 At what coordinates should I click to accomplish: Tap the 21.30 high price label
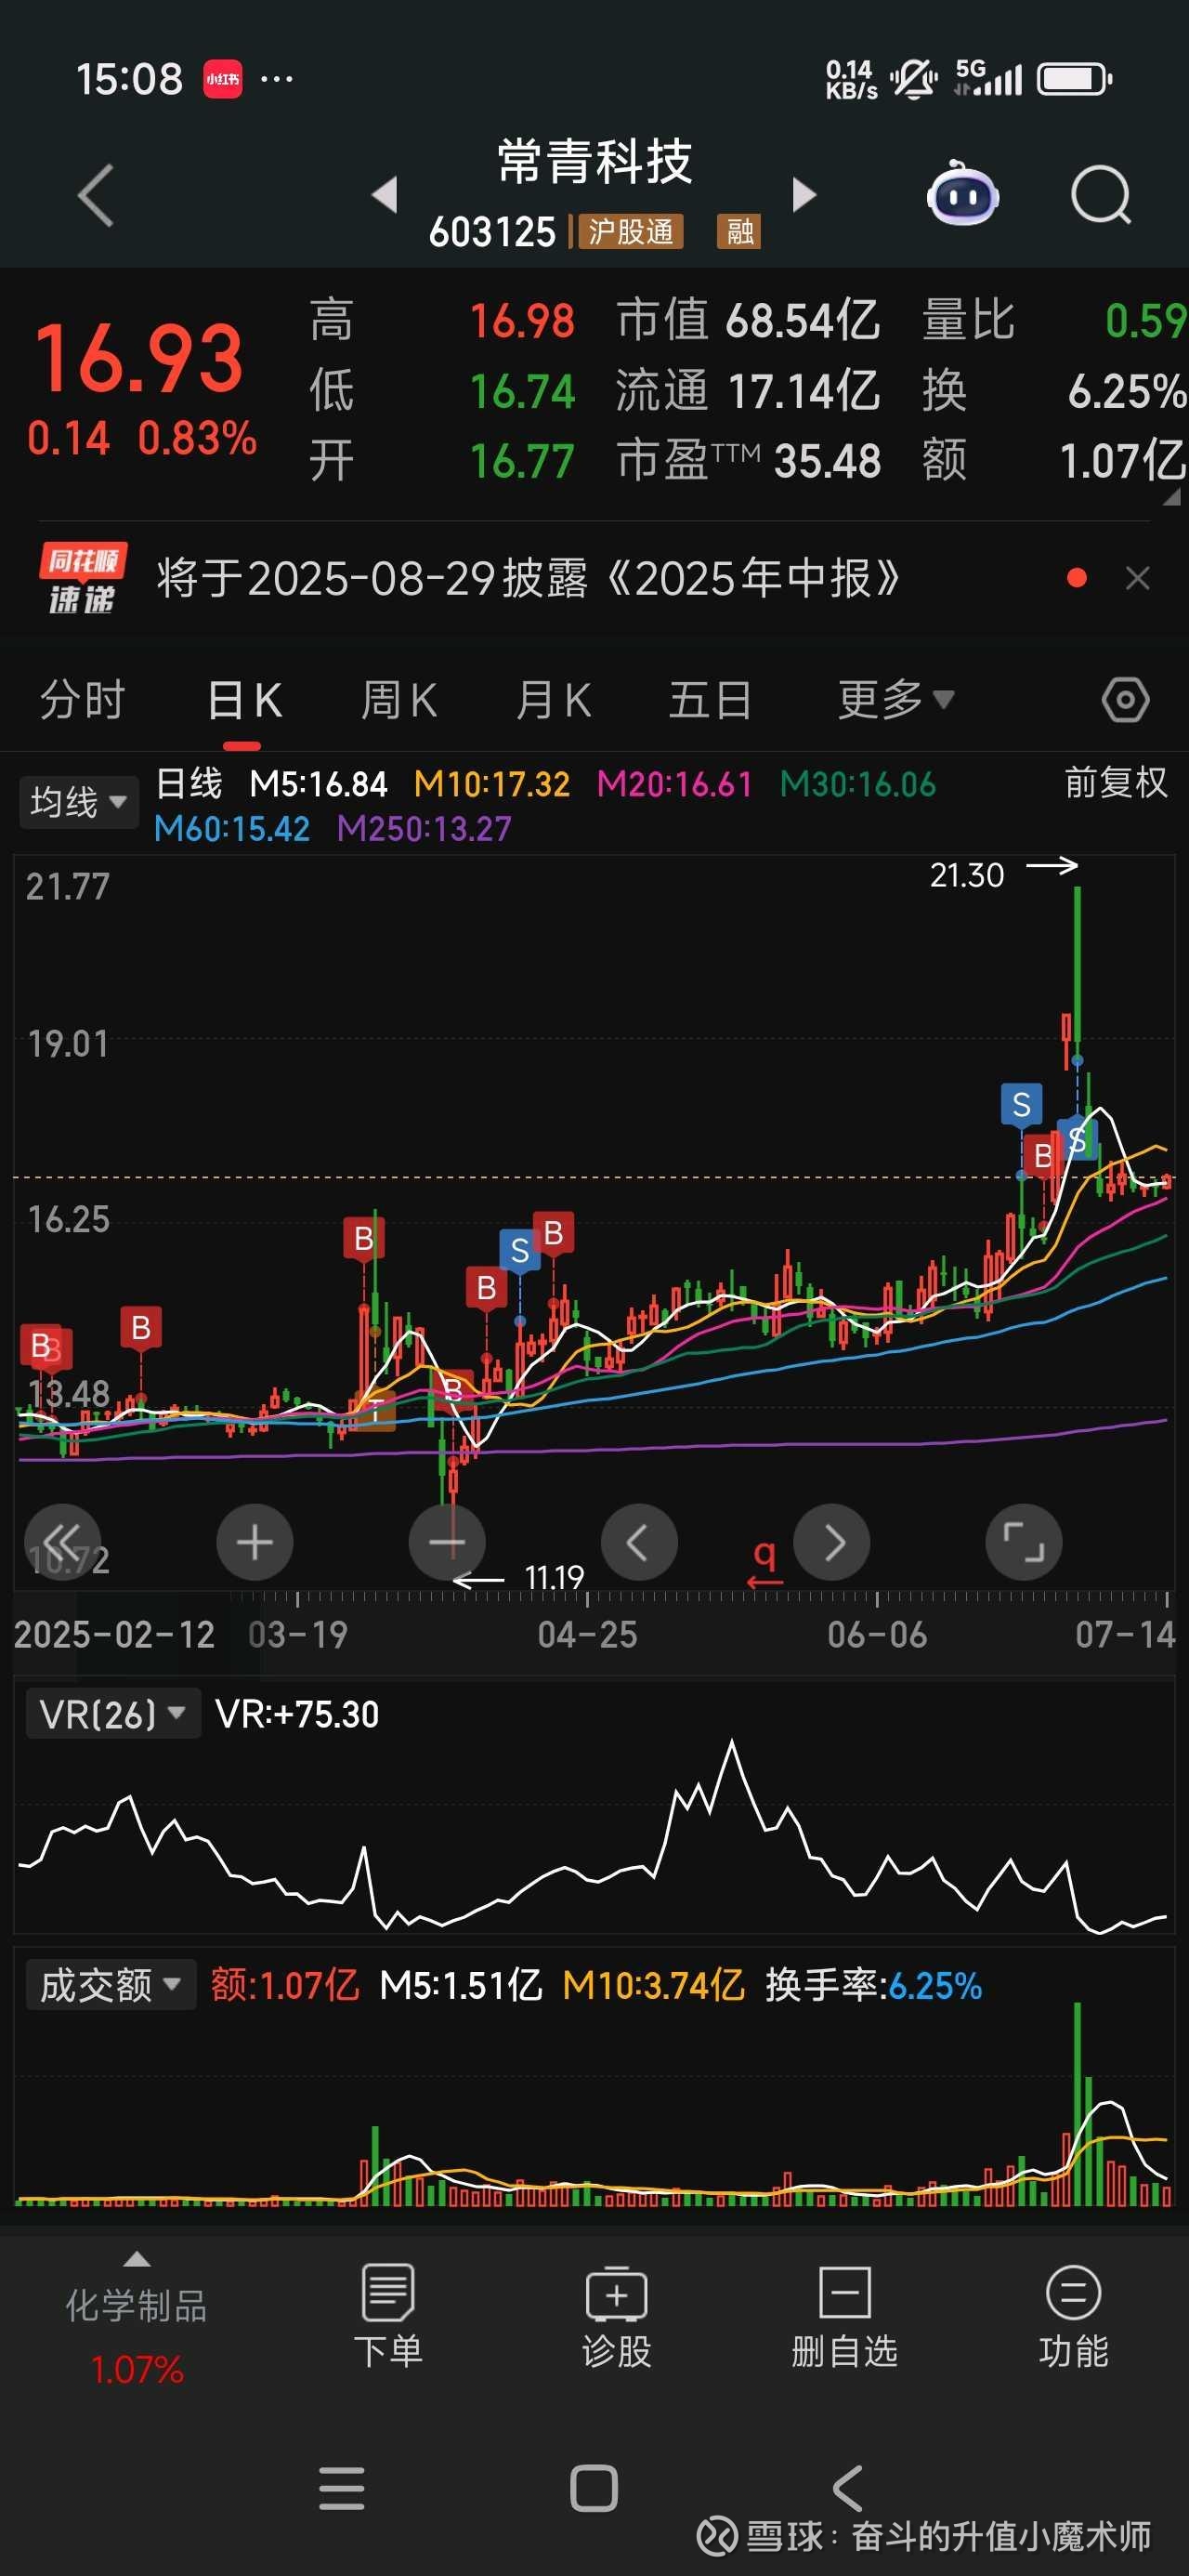pyautogui.click(x=966, y=875)
